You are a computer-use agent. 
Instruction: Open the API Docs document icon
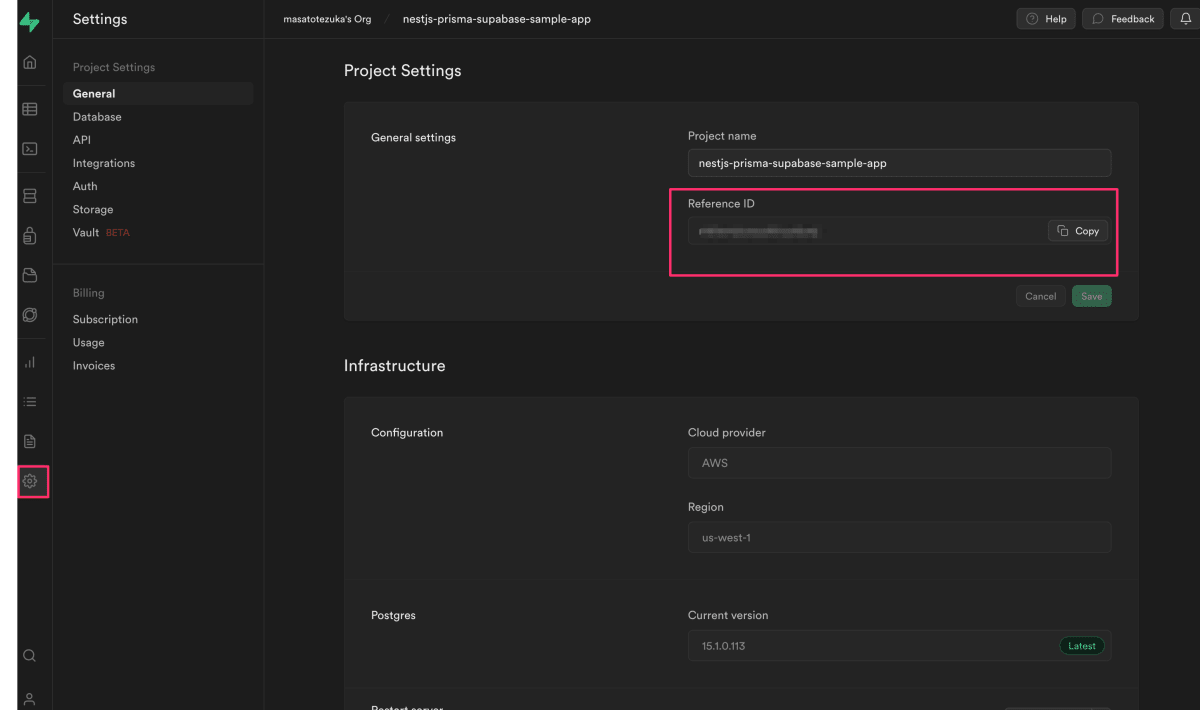coord(30,441)
